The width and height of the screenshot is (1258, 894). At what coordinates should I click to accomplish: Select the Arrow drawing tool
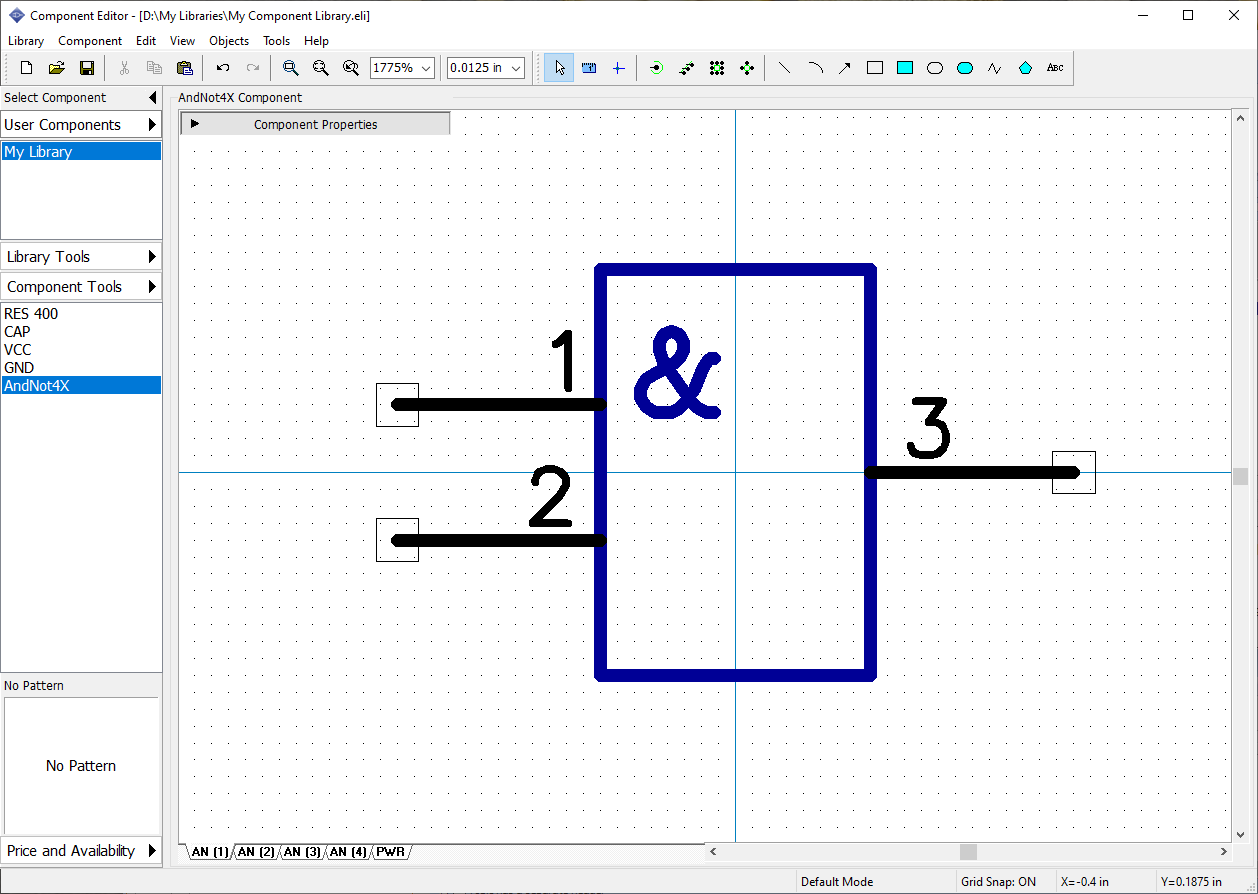[845, 68]
